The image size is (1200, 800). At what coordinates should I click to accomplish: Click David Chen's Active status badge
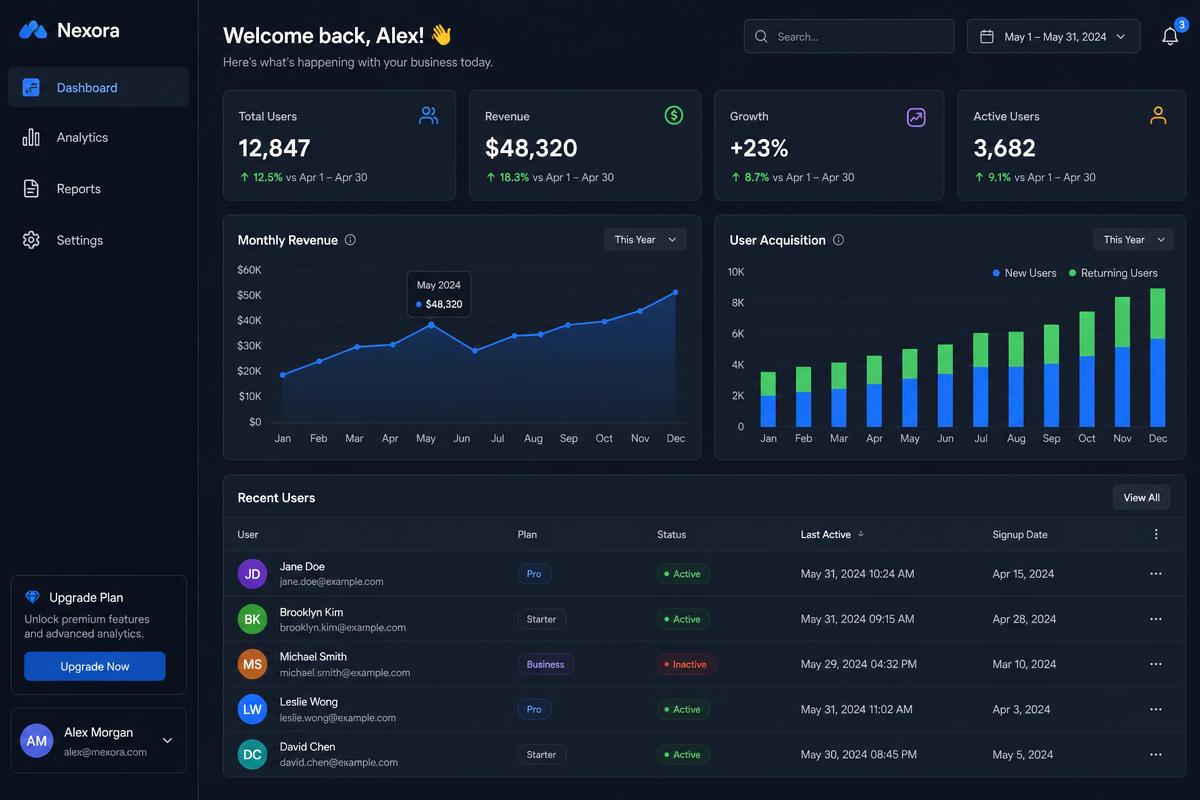tap(683, 754)
